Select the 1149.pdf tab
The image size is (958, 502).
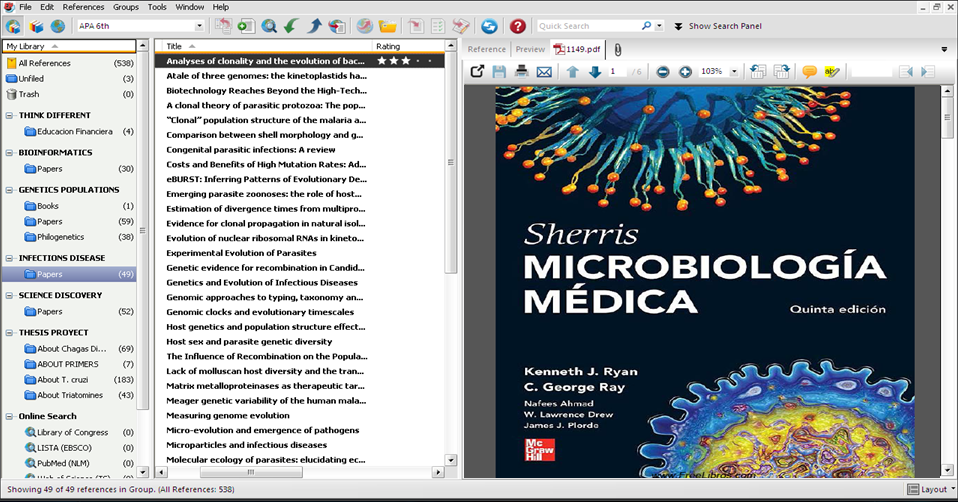(577, 49)
